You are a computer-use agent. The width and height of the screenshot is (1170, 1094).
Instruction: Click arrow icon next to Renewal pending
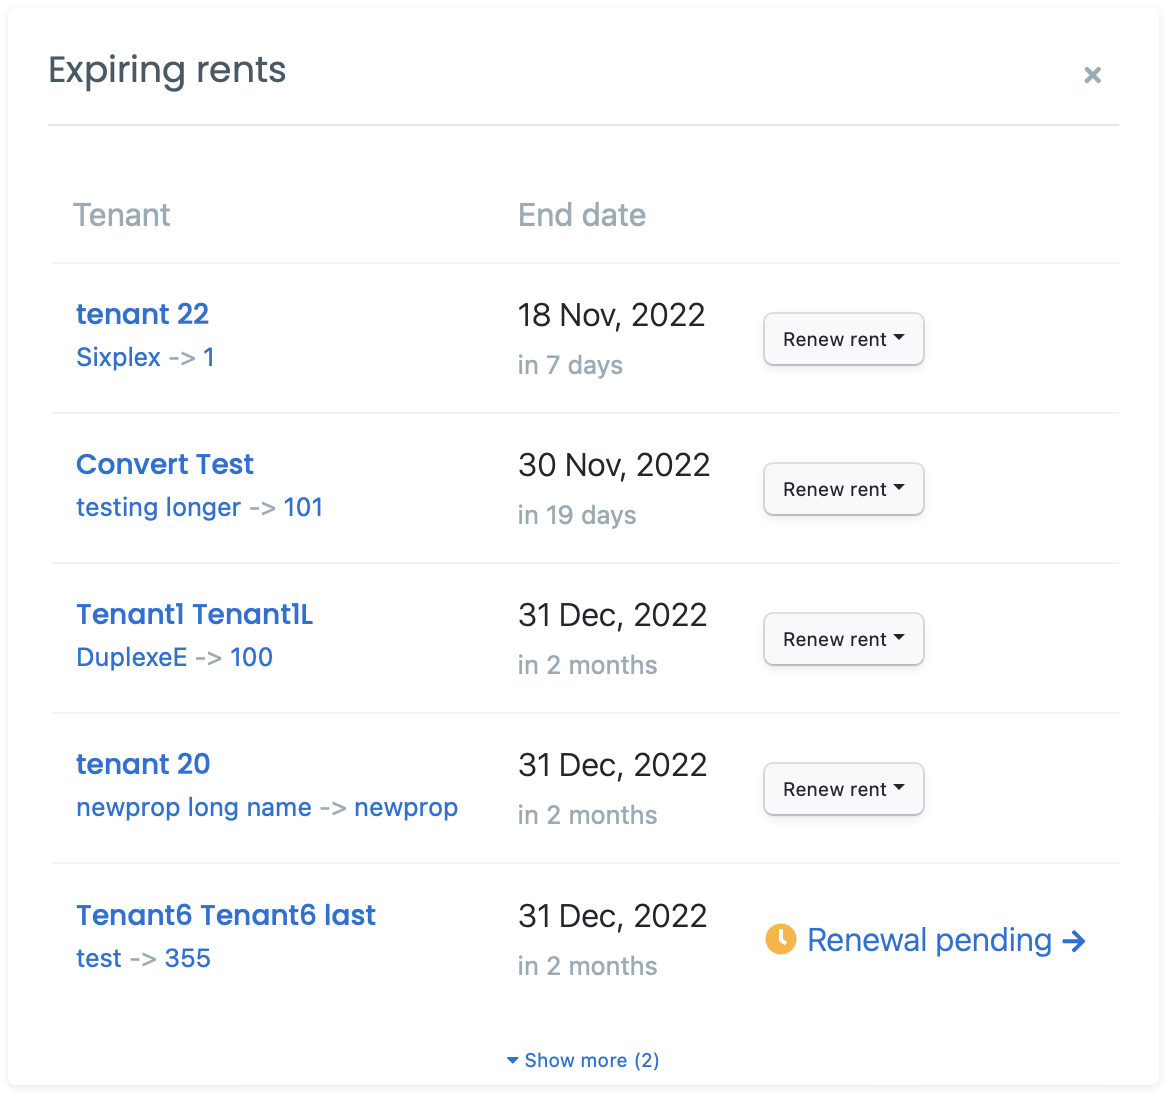1074,940
